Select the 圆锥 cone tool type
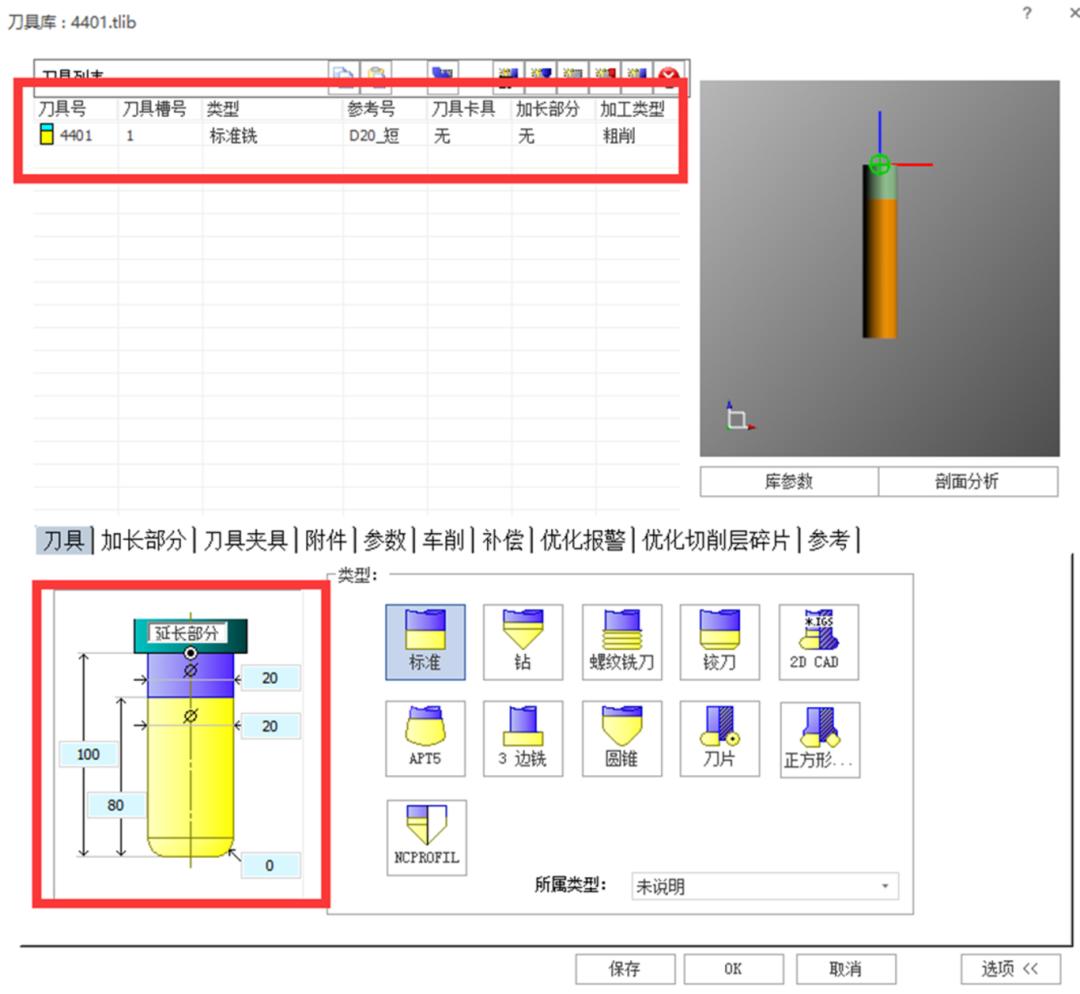 622,738
